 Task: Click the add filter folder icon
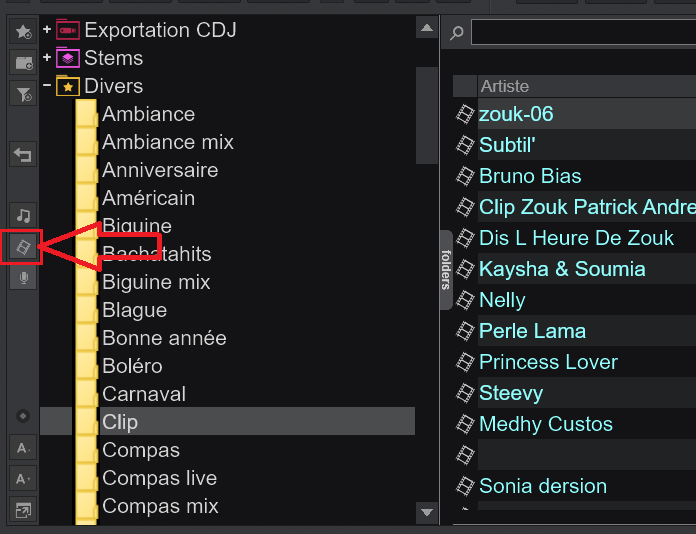pos(23,94)
